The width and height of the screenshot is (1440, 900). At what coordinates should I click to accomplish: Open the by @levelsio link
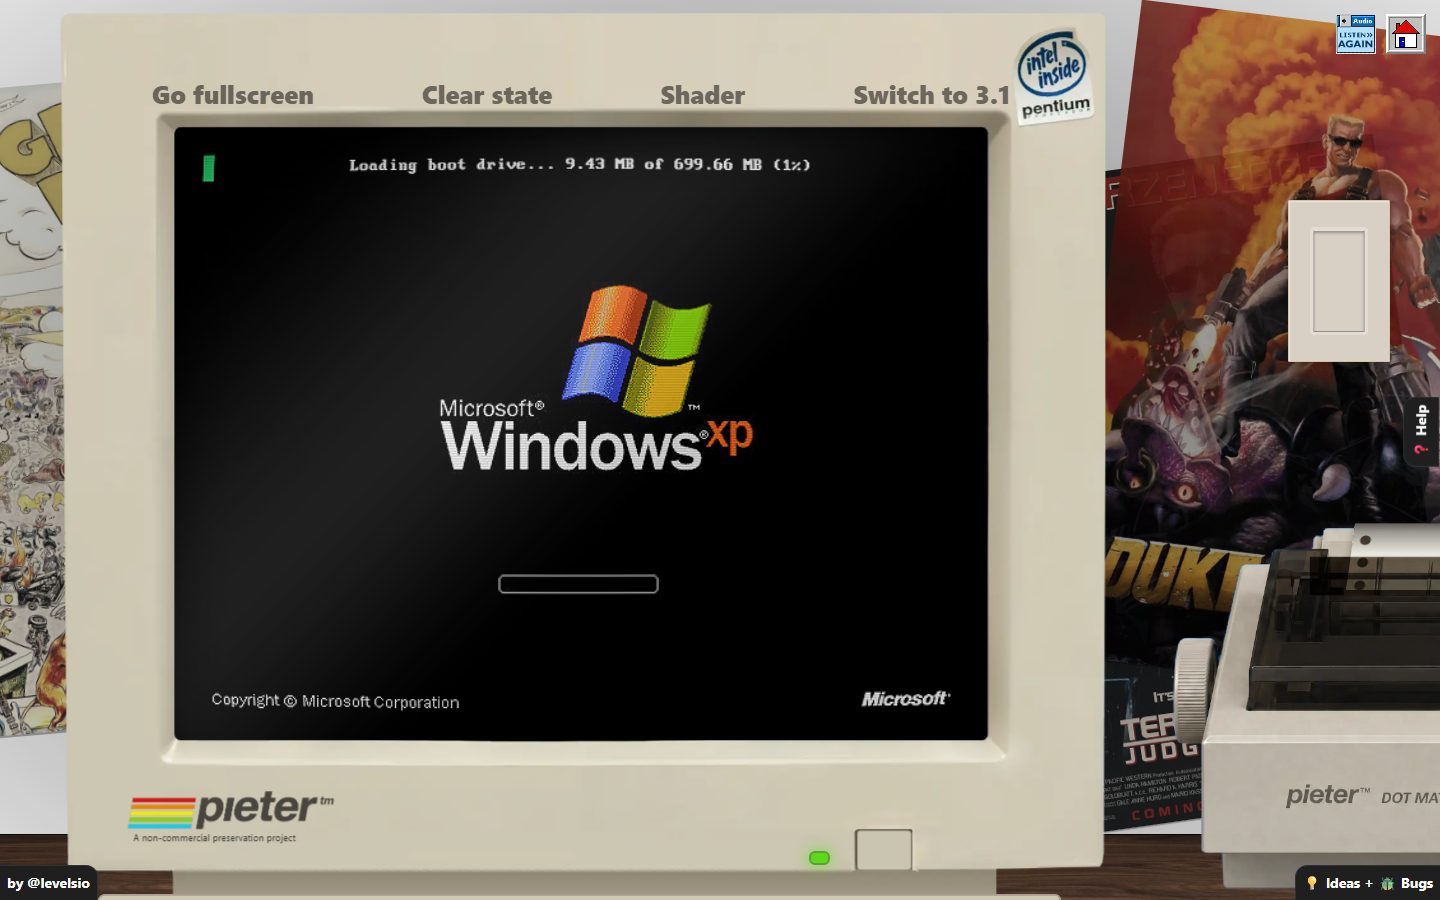[48, 883]
